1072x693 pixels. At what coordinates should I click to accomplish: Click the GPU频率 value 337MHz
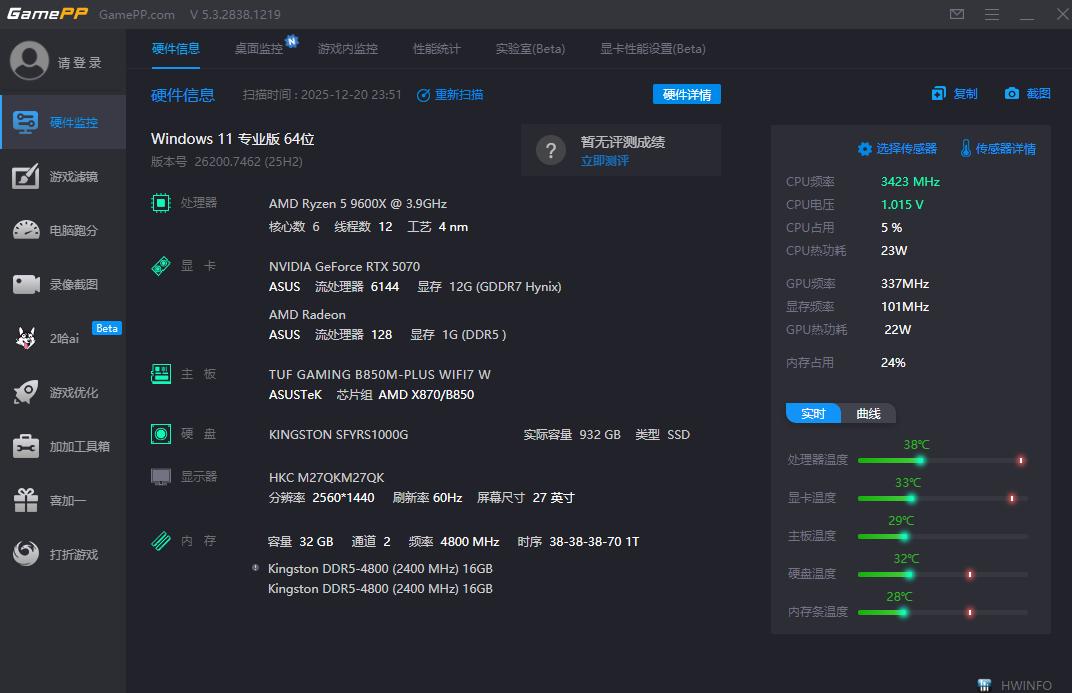click(x=904, y=284)
